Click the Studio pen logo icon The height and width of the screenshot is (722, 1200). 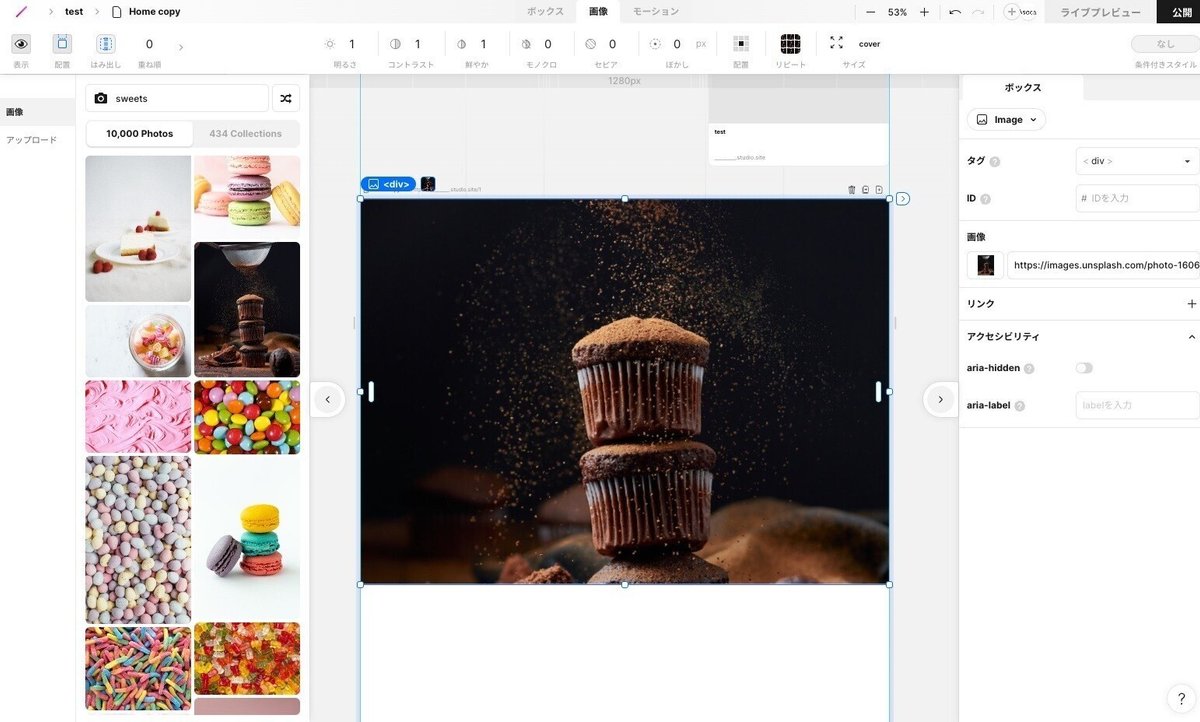click(21, 12)
